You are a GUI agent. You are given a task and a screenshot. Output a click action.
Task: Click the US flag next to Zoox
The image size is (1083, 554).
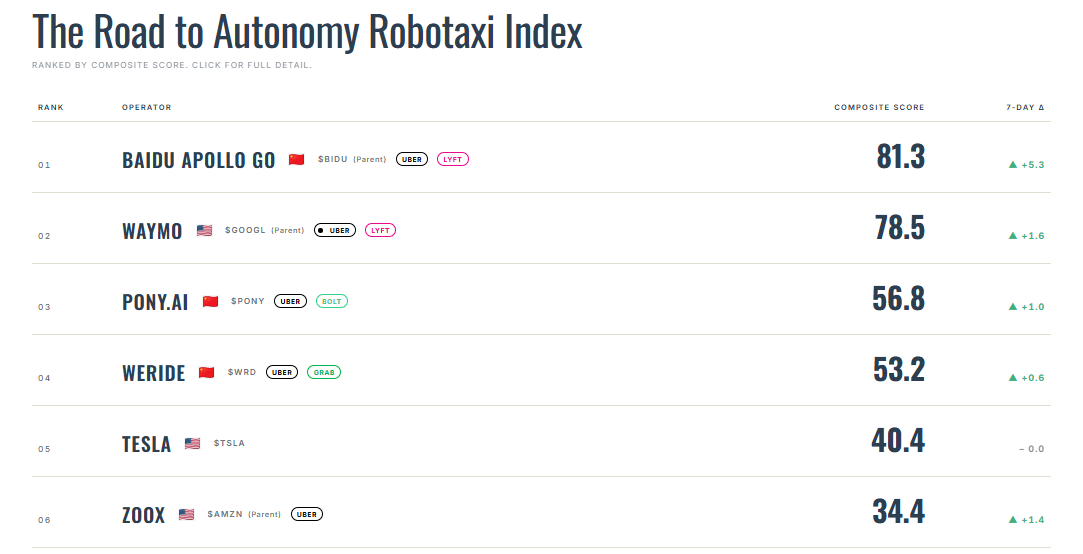(x=186, y=515)
